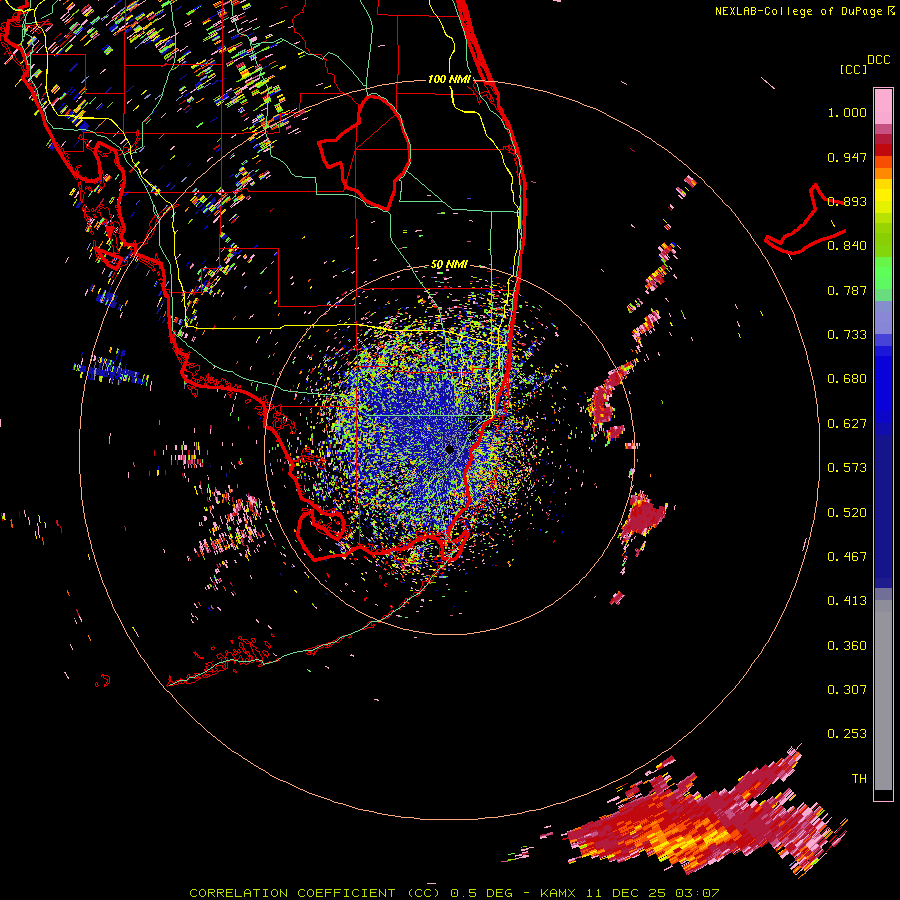
Task: Select the 0.520 scale value
Action: (x=847, y=513)
